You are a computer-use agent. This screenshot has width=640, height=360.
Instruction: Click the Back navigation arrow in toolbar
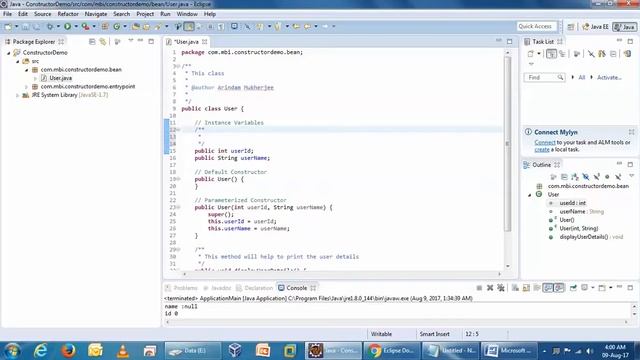point(307,27)
